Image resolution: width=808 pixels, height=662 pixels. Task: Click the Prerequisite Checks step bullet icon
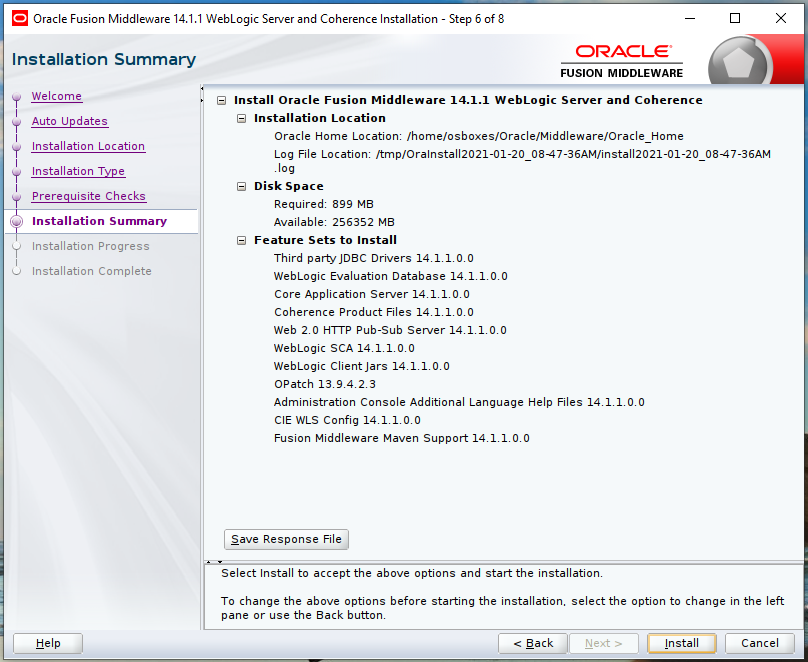16,197
